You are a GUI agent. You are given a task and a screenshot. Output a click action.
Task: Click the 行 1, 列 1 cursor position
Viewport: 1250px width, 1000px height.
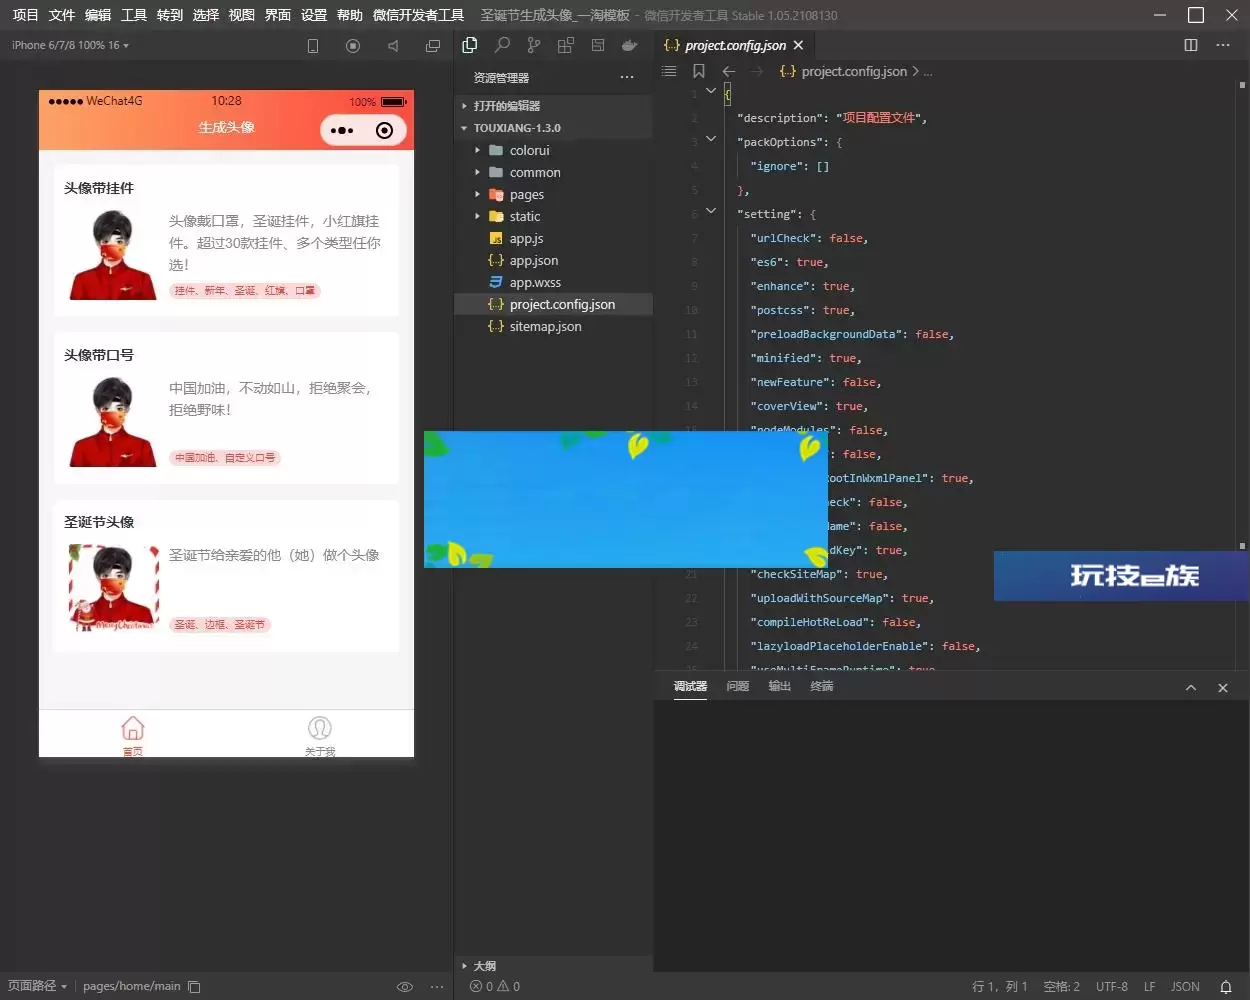pos(1000,987)
